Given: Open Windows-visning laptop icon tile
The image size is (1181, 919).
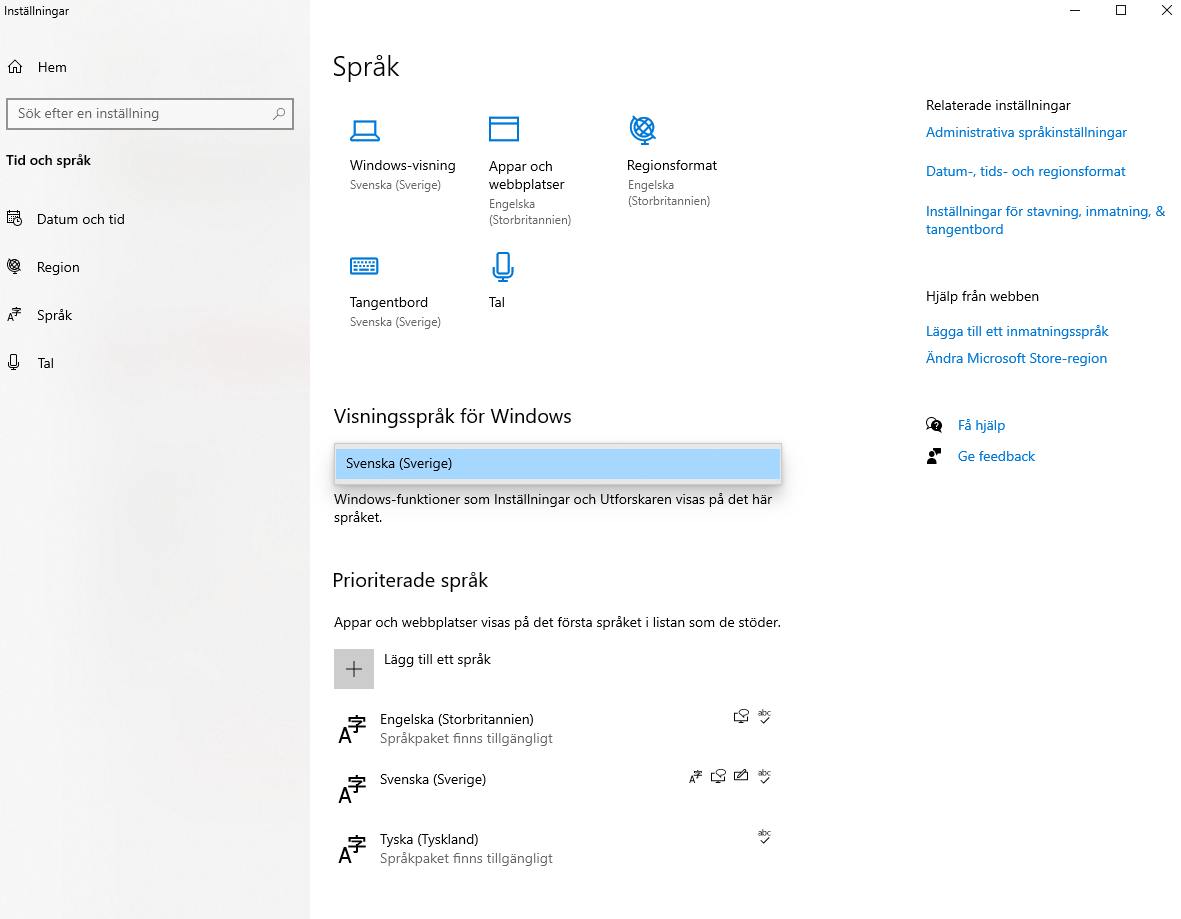Looking at the screenshot, I should [365, 131].
